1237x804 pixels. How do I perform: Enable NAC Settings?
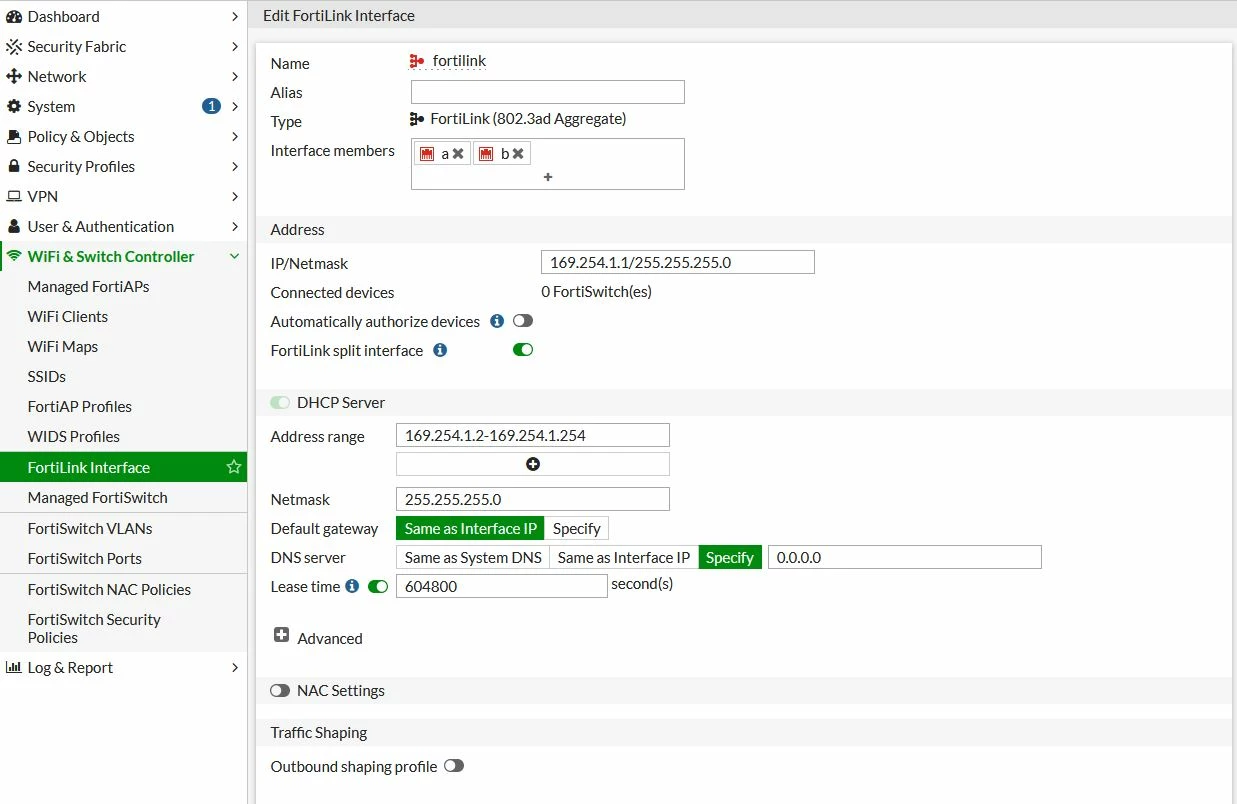pos(280,690)
